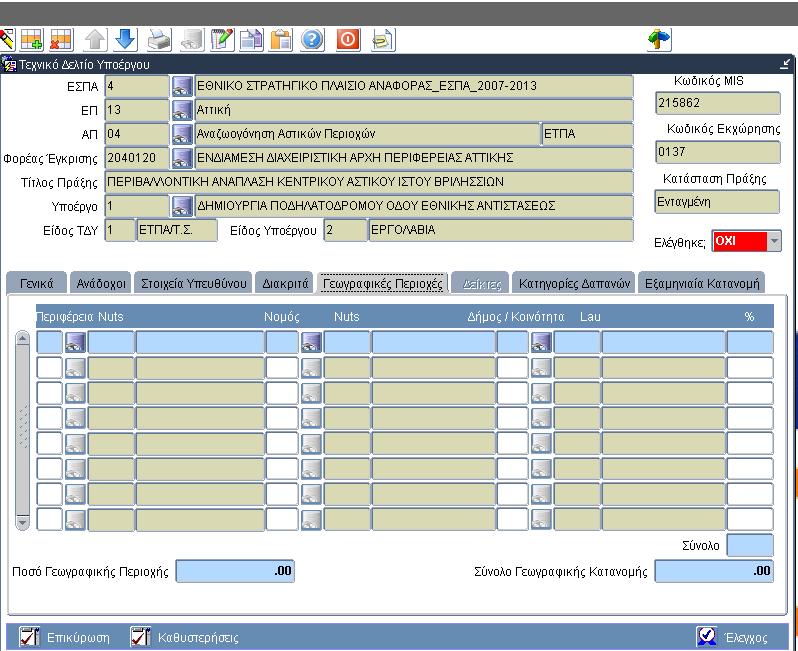Click the insert record toolbar icon

click(32, 40)
